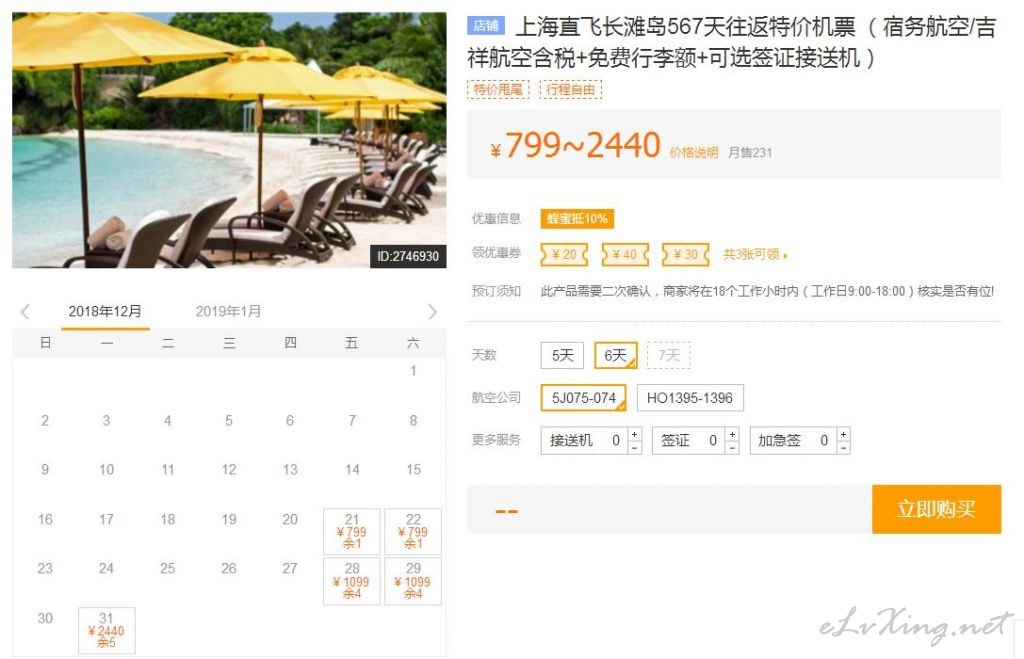Increase 接送机 quantity with plus
The image size is (1024, 659).
(634, 434)
